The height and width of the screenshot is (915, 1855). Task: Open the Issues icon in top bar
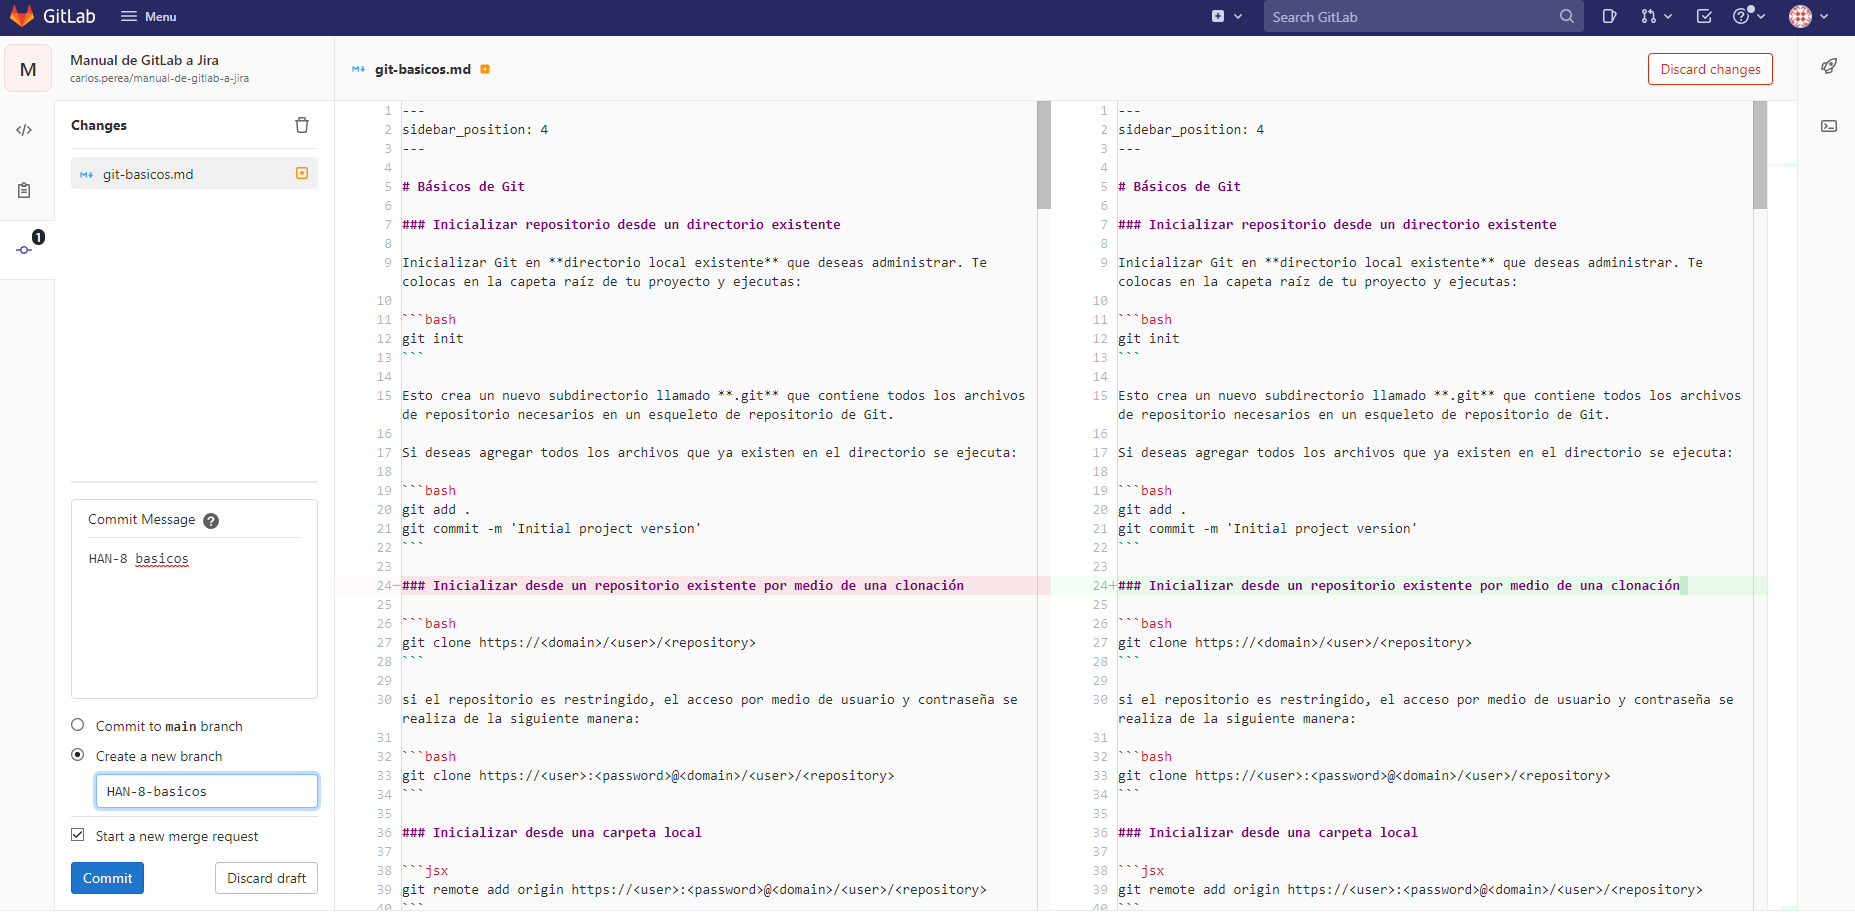pos(1609,16)
